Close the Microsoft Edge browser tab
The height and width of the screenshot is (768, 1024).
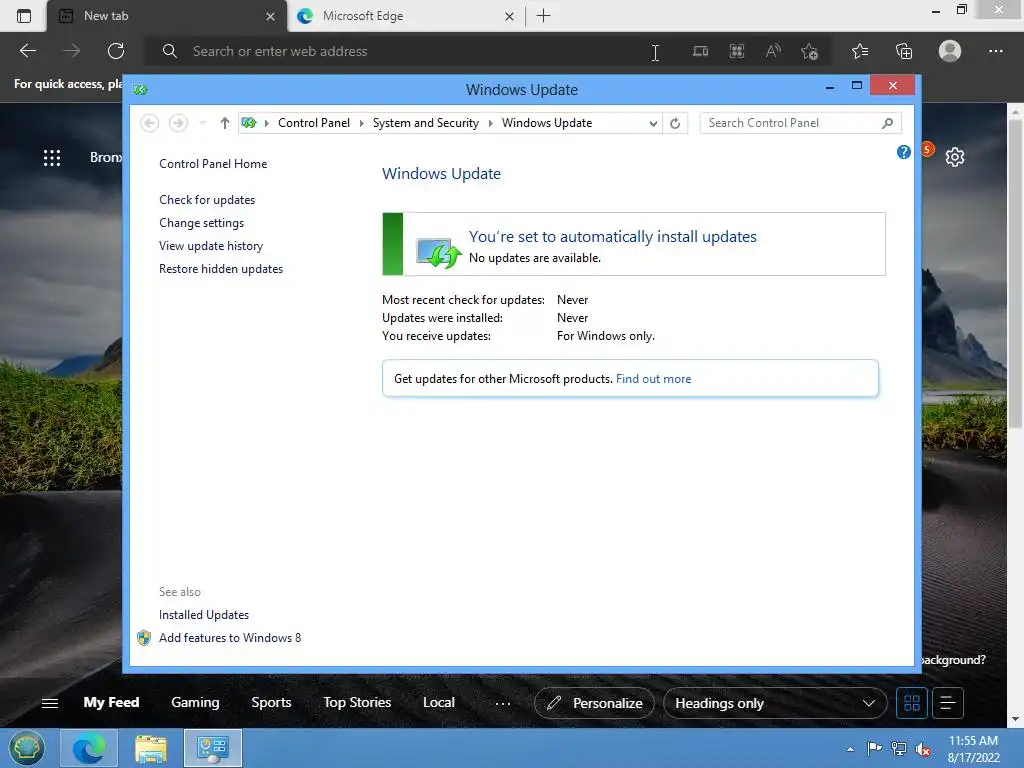click(x=509, y=16)
